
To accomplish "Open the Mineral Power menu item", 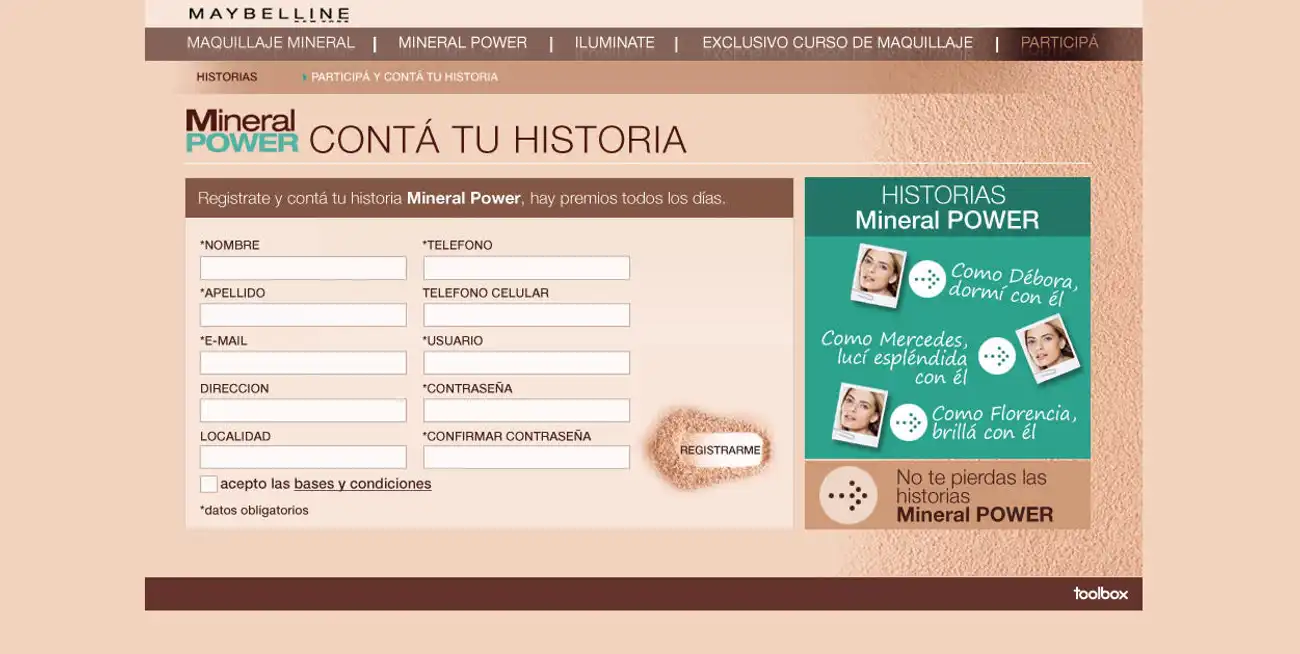I will tap(462, 43).
